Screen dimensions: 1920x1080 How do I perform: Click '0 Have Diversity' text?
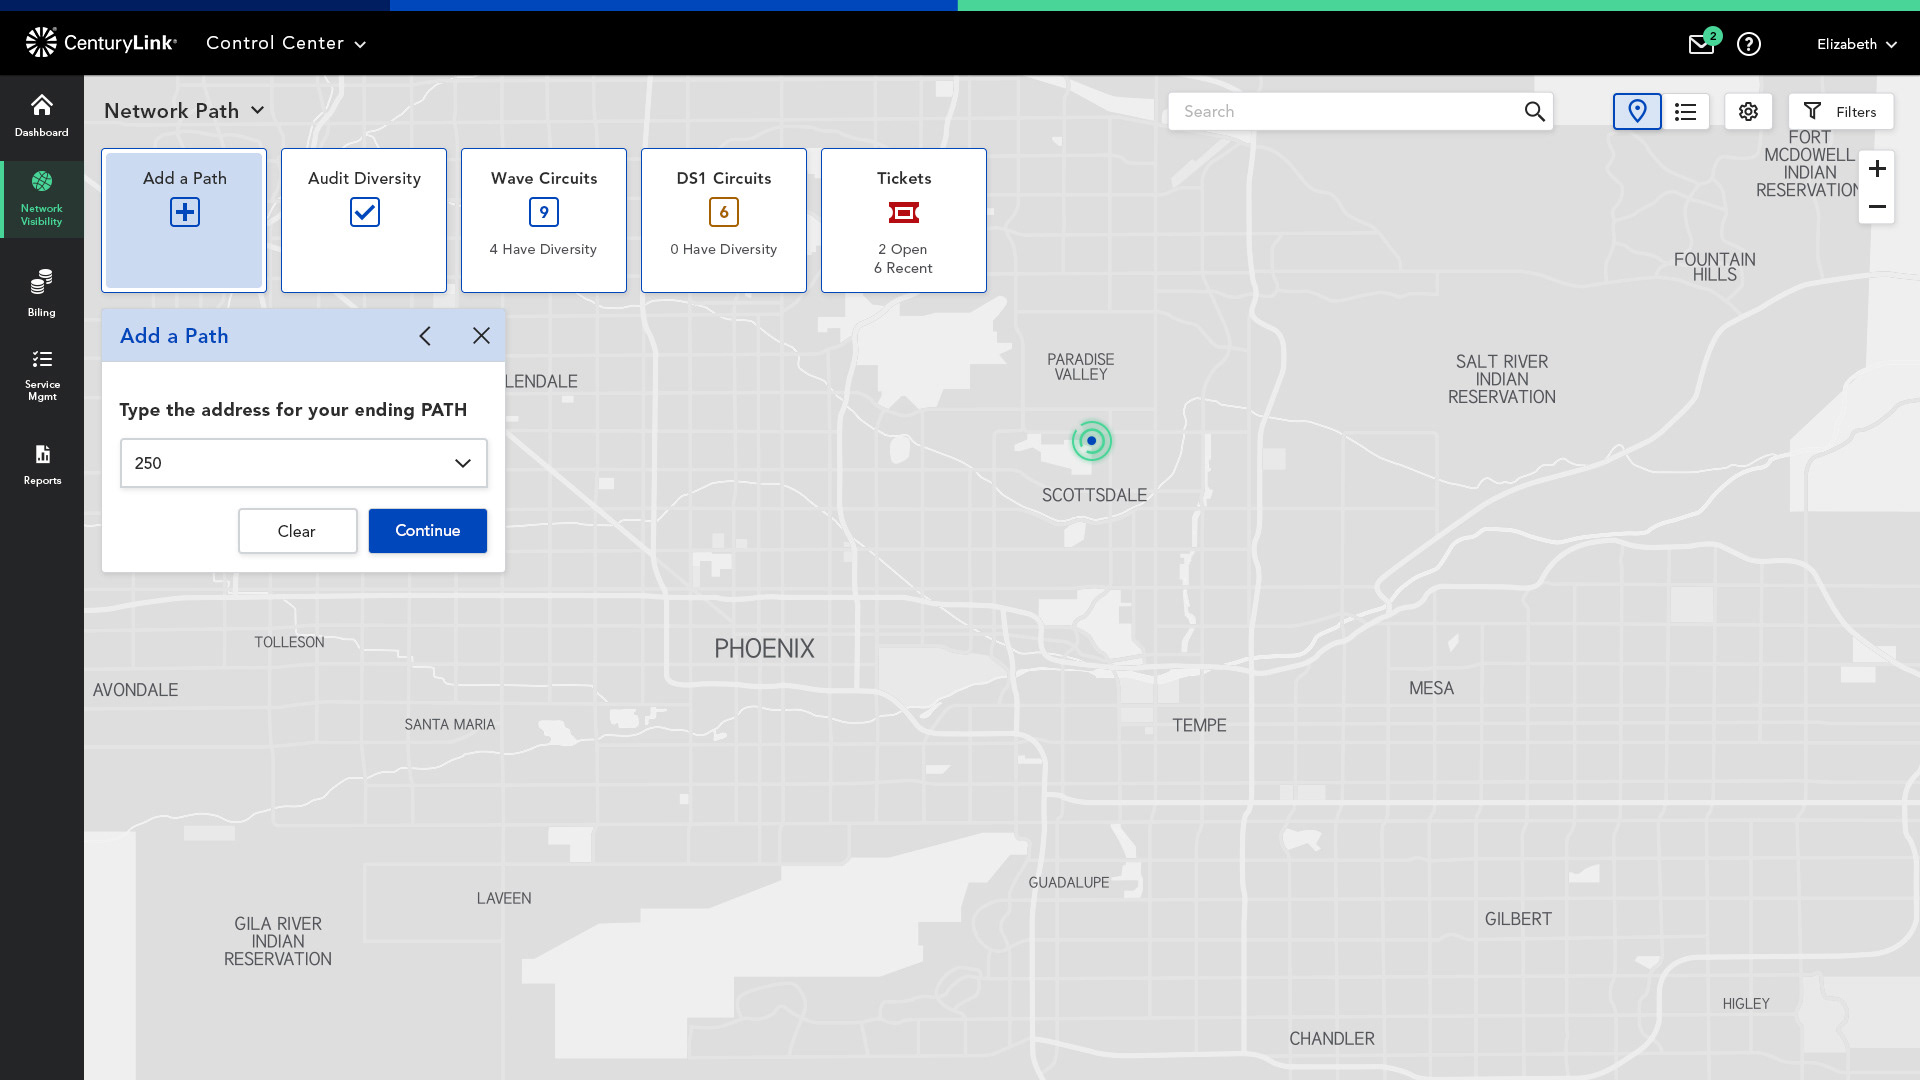click(724, 249)
